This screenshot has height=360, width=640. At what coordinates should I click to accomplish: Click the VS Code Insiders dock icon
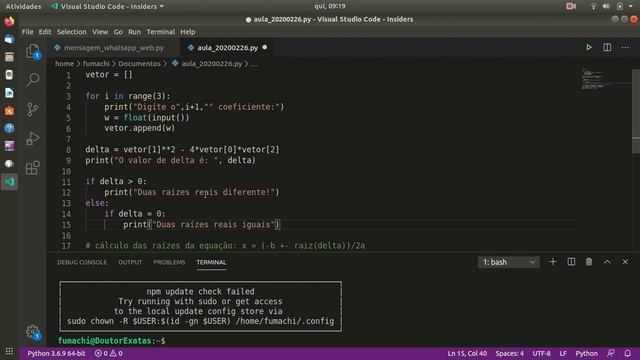point(9,182)
